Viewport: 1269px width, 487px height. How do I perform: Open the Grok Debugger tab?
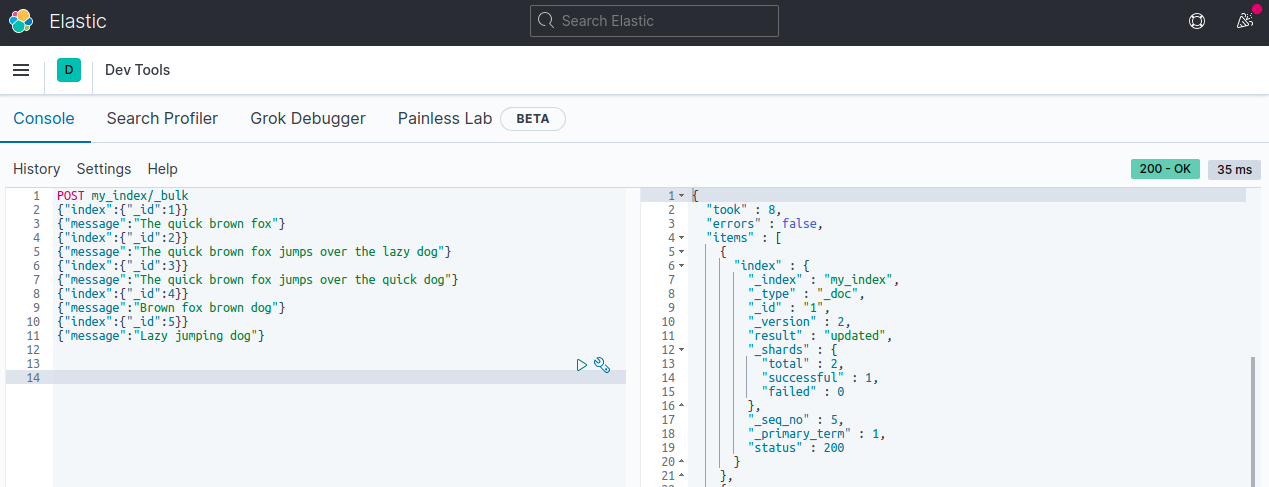pyautogui.click(x=308, y=118)
